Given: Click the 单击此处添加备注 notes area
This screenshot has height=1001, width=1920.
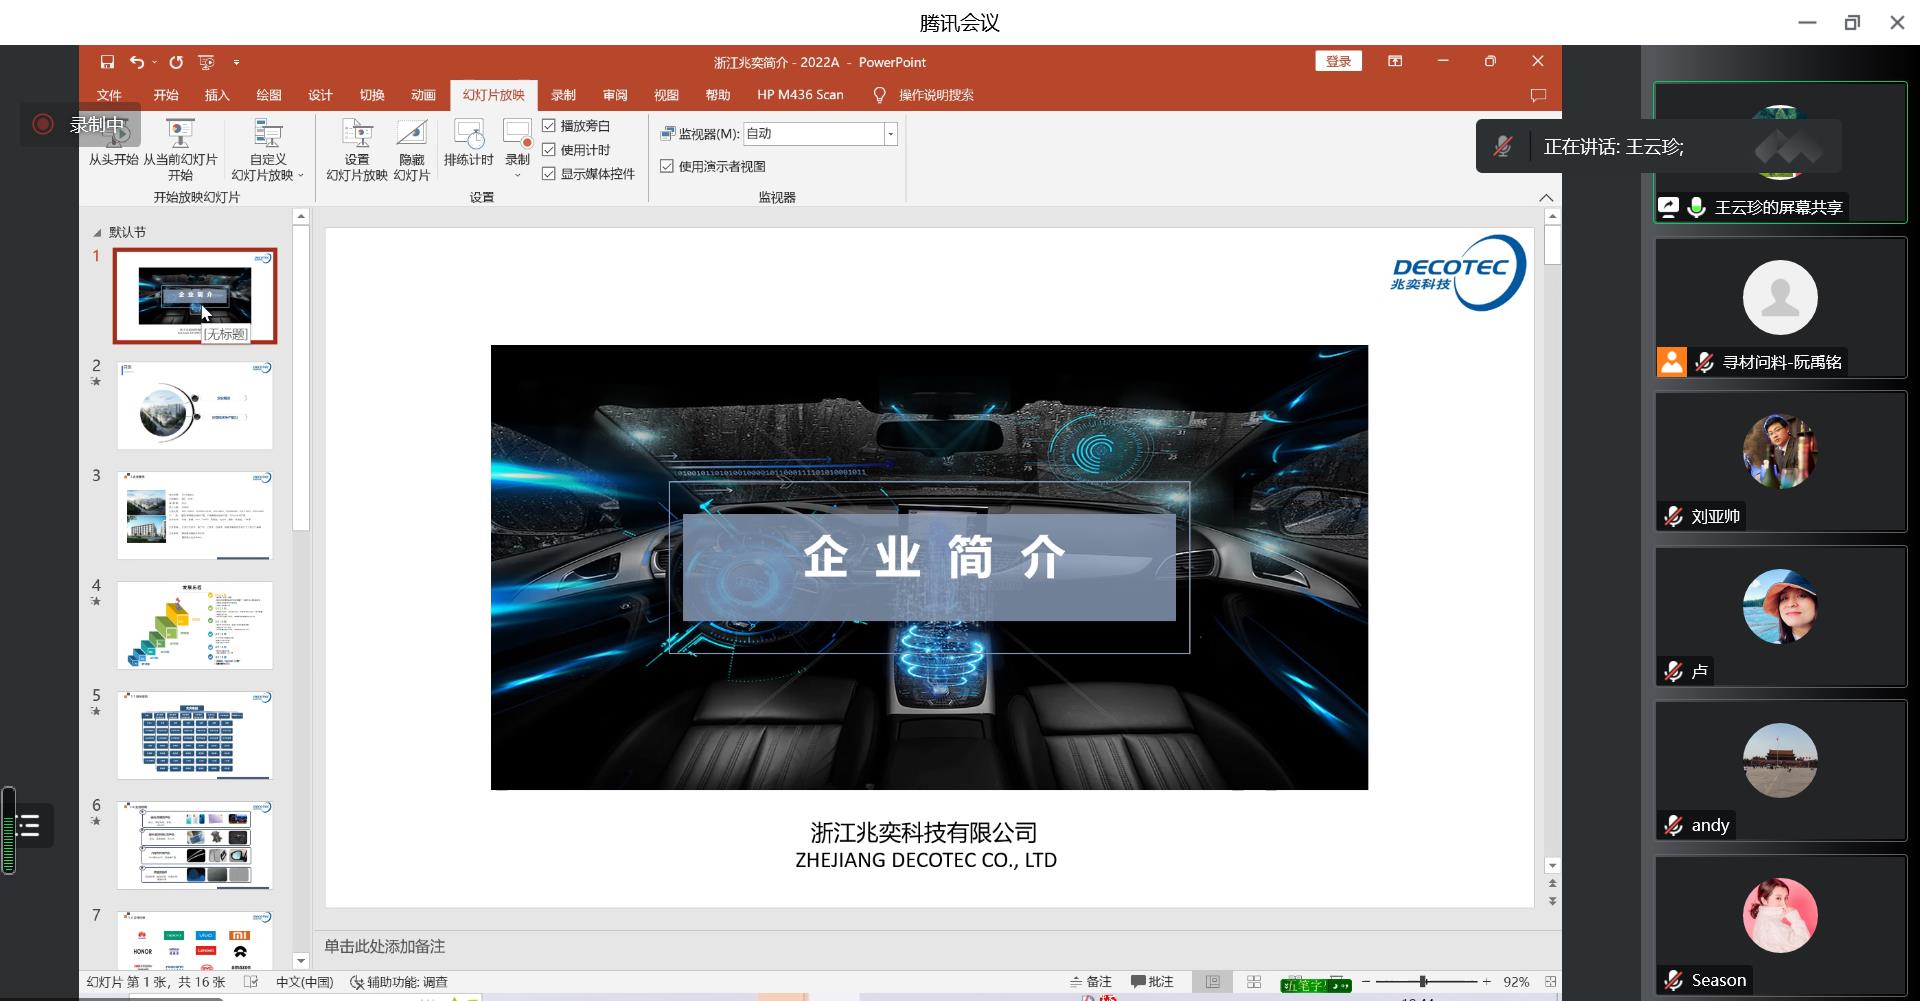Looking at the screenshot, I should pos(385,946).
